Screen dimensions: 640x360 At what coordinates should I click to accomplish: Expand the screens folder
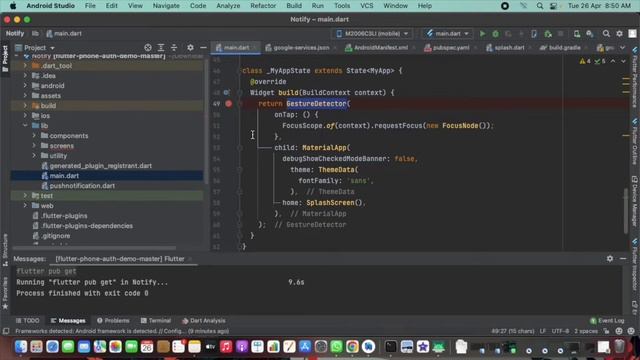34,146
